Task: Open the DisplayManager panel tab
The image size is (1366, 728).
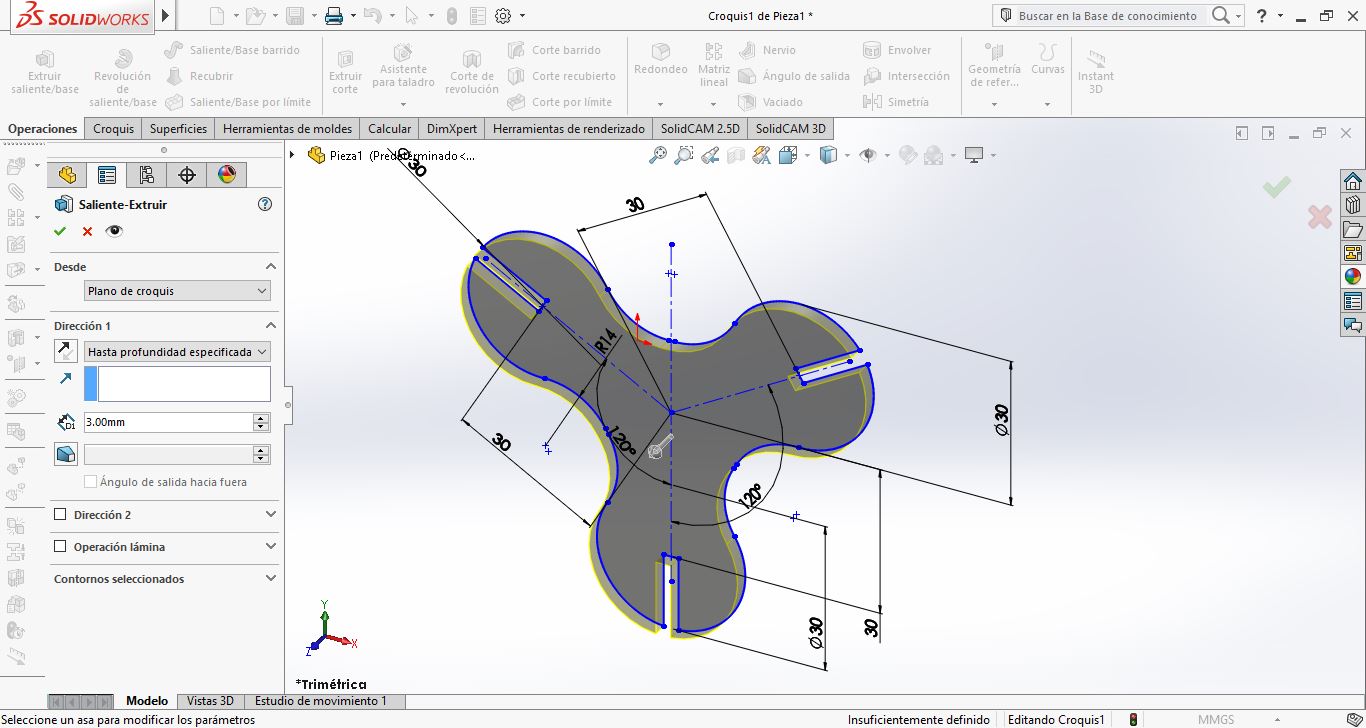Action: [x=227, y=175]
